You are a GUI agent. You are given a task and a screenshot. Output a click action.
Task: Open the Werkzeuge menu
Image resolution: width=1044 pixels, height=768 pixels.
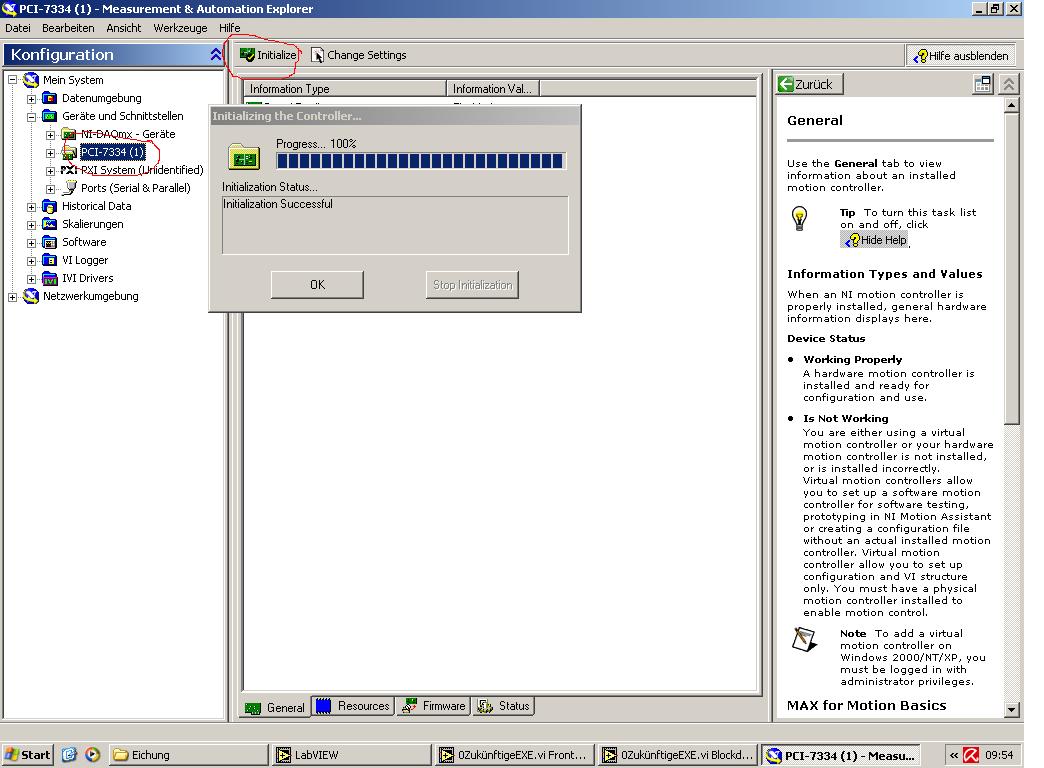point(180,28)
